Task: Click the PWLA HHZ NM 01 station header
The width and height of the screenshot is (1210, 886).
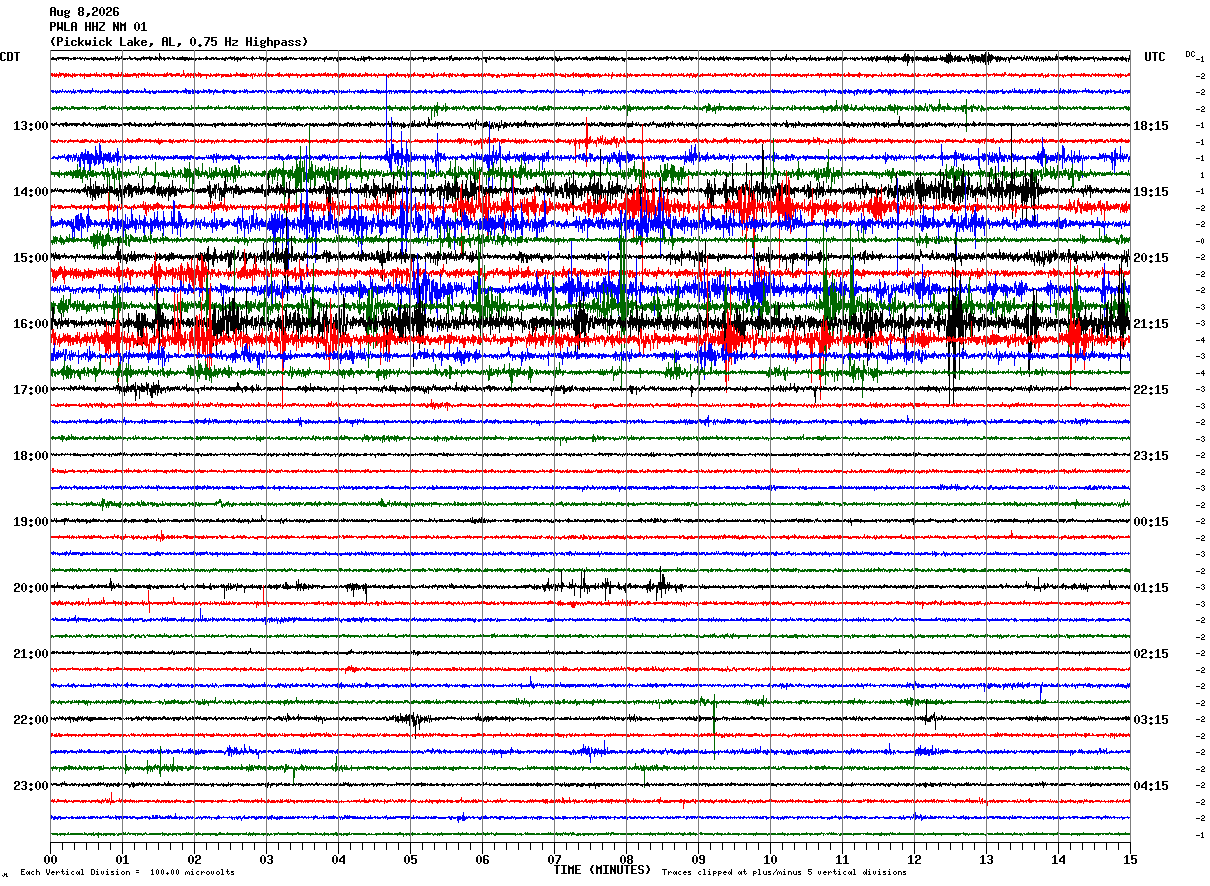Action: point(98,27)
